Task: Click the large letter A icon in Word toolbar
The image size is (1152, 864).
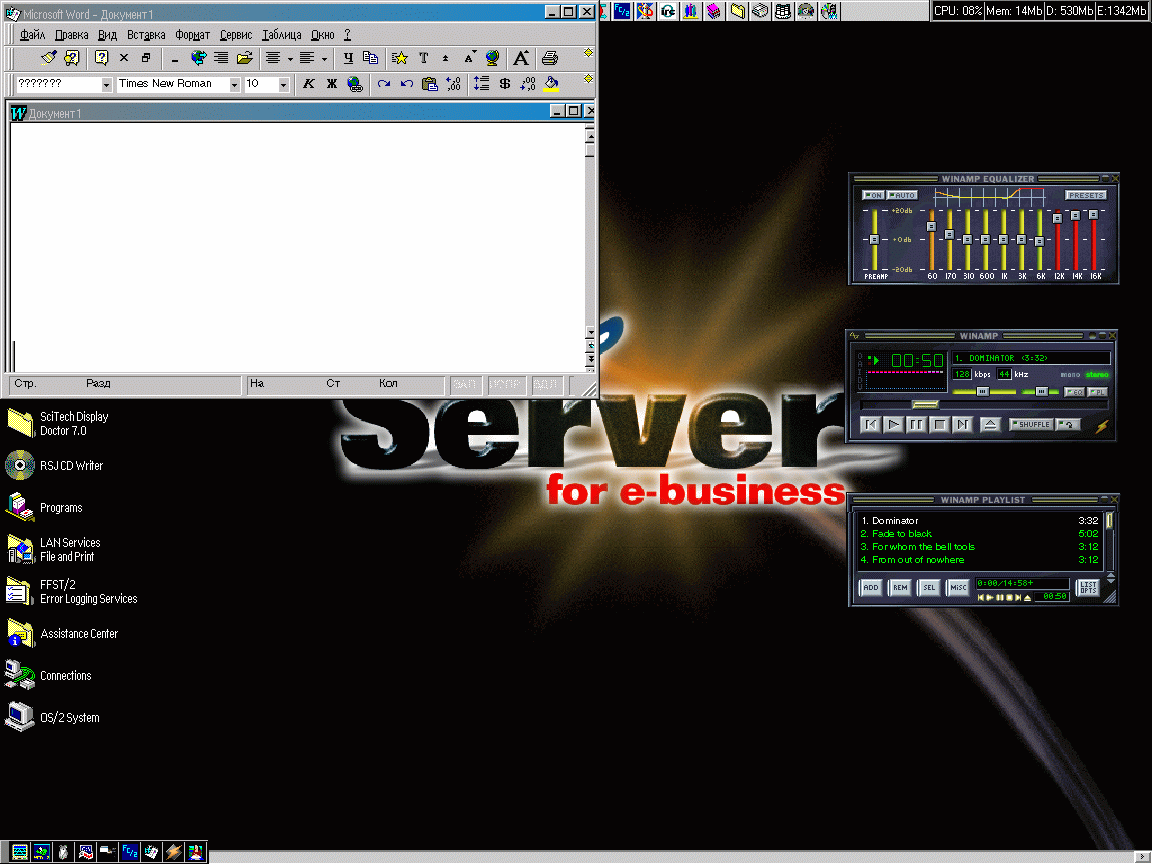Action: pyautogui.click(x=521, y=58)
